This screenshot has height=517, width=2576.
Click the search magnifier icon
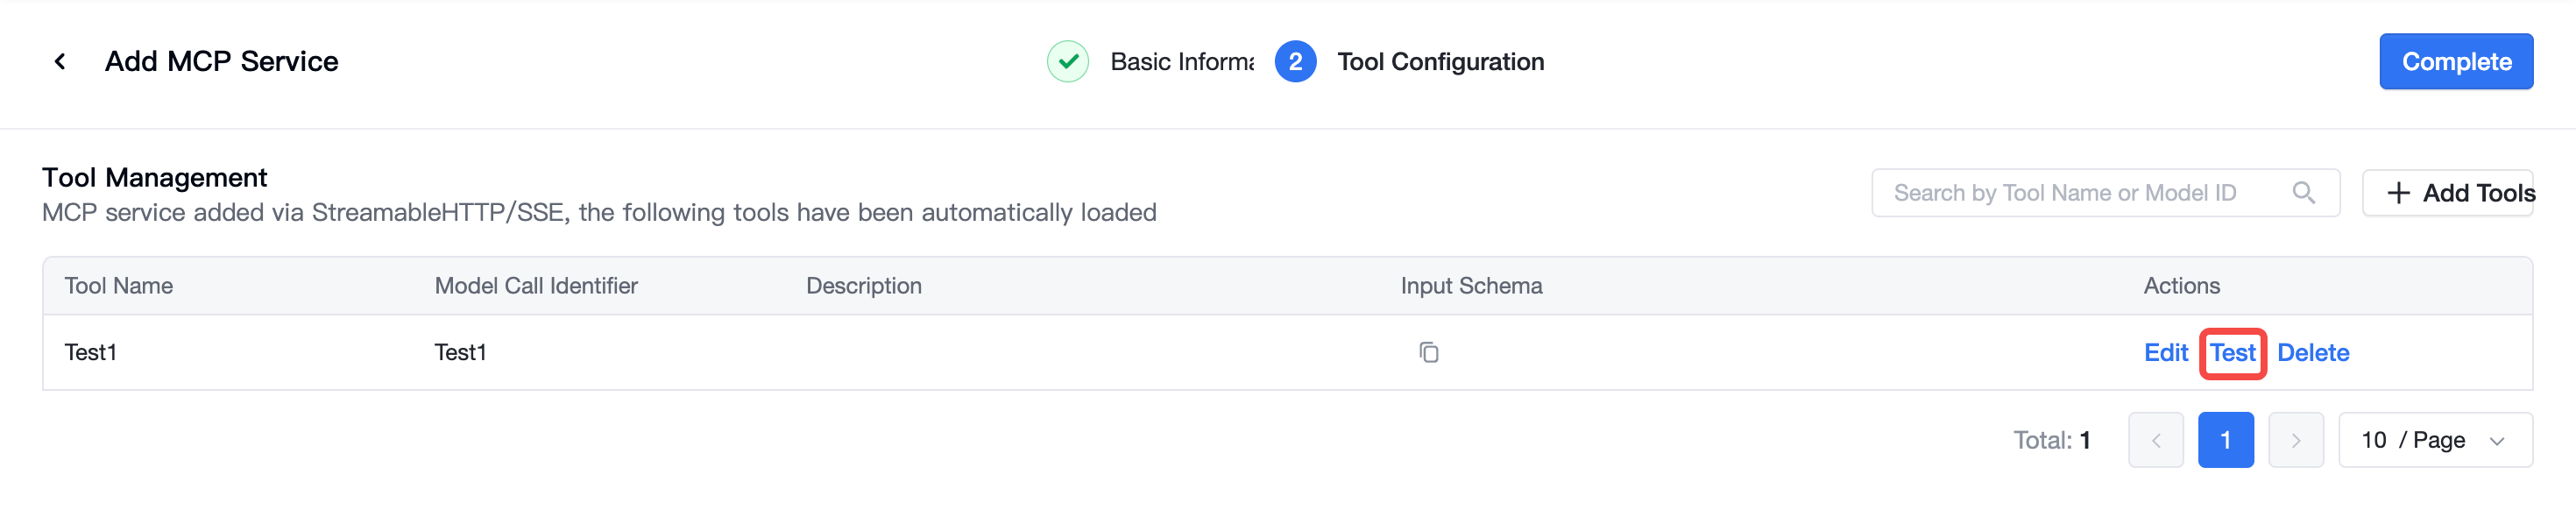click(2303, 193)
